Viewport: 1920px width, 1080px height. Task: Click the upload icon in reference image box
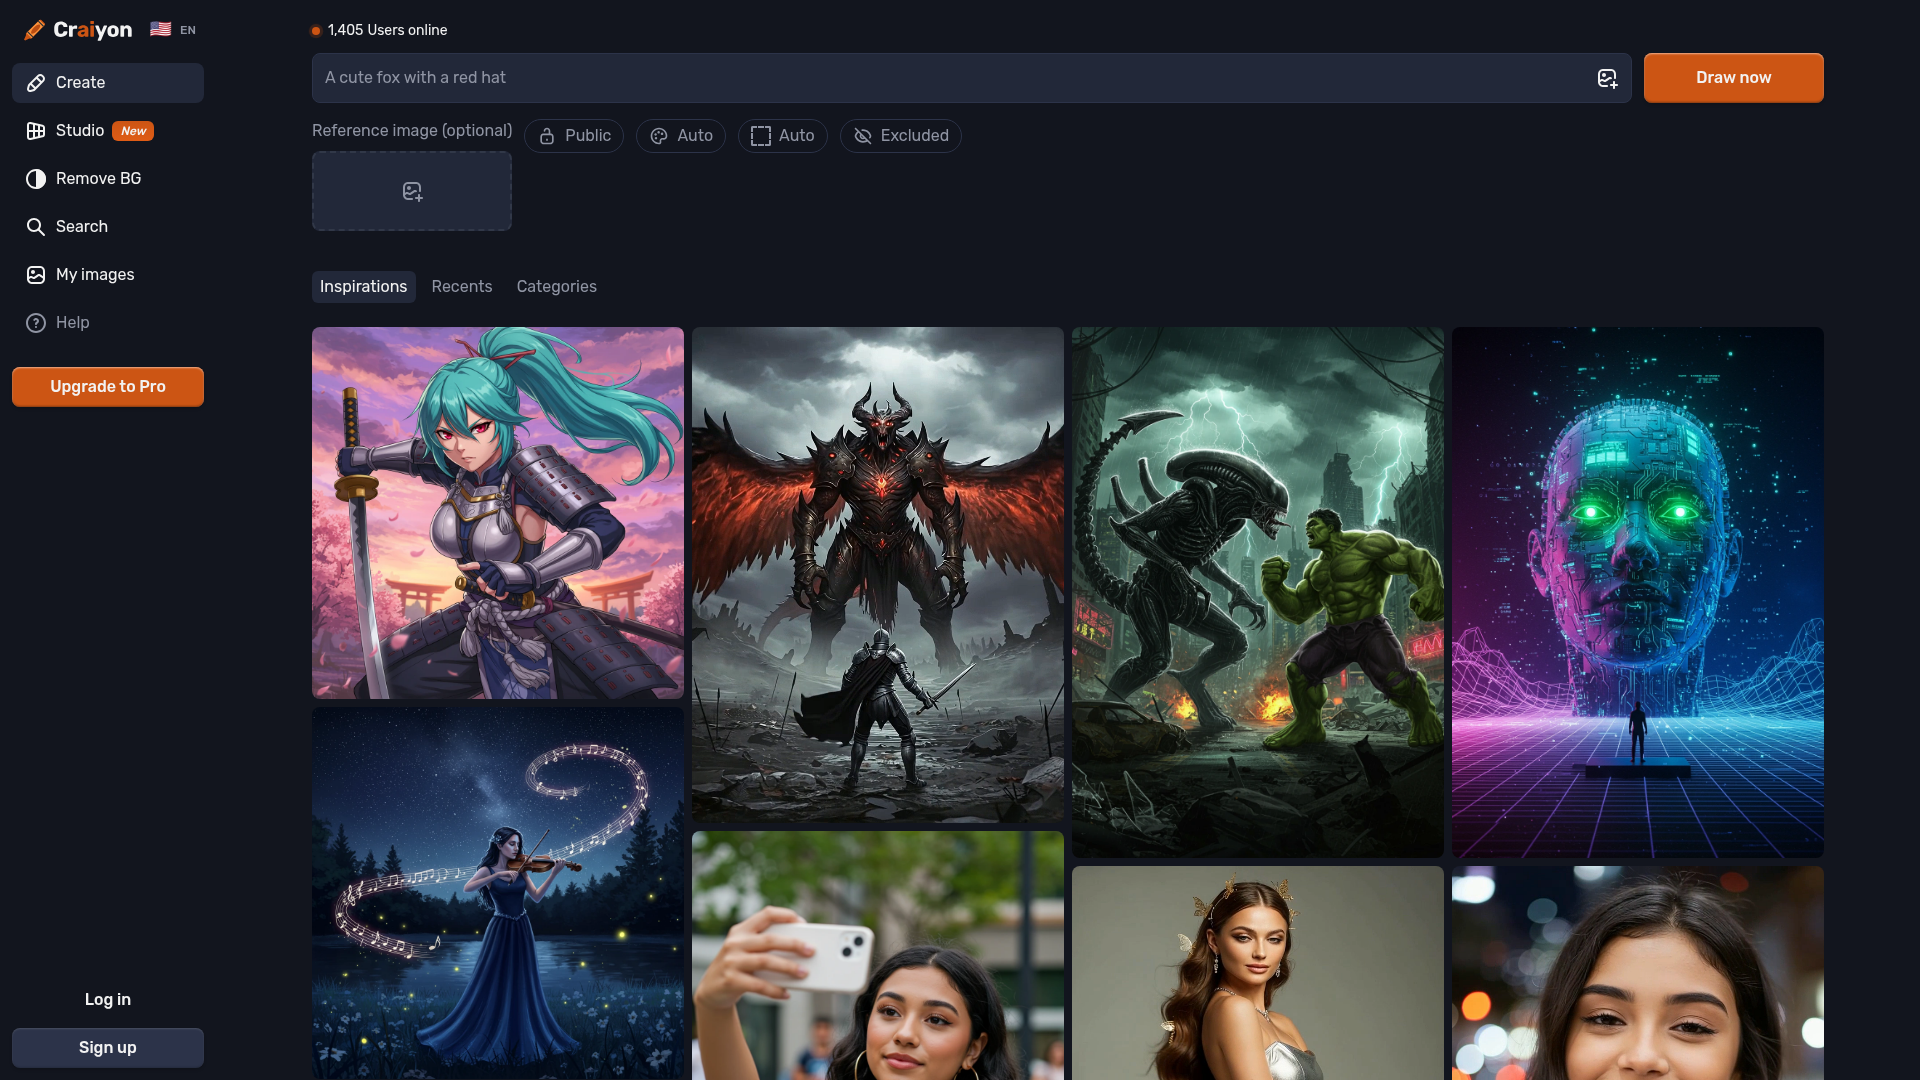point(412,191)
